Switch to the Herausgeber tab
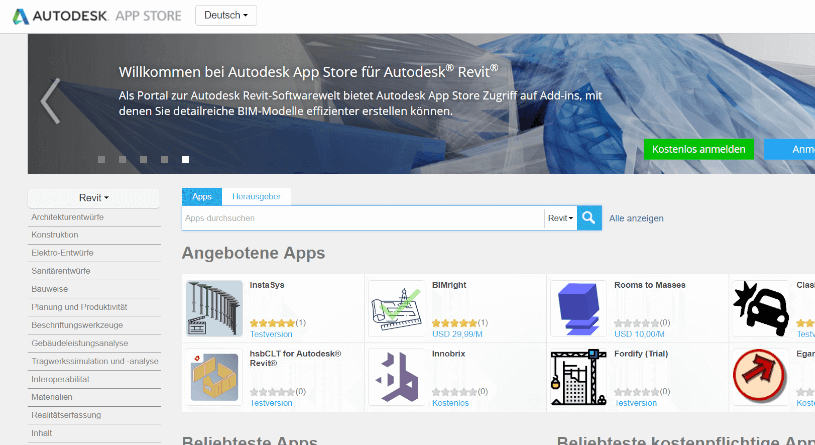Viewport: 815px width, 445px height. [256, 197]
